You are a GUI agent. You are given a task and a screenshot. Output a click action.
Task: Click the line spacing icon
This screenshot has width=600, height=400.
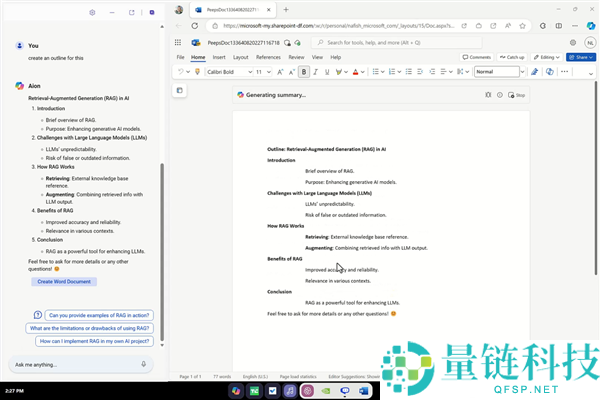pyautogui.click(x=460, y=72)
